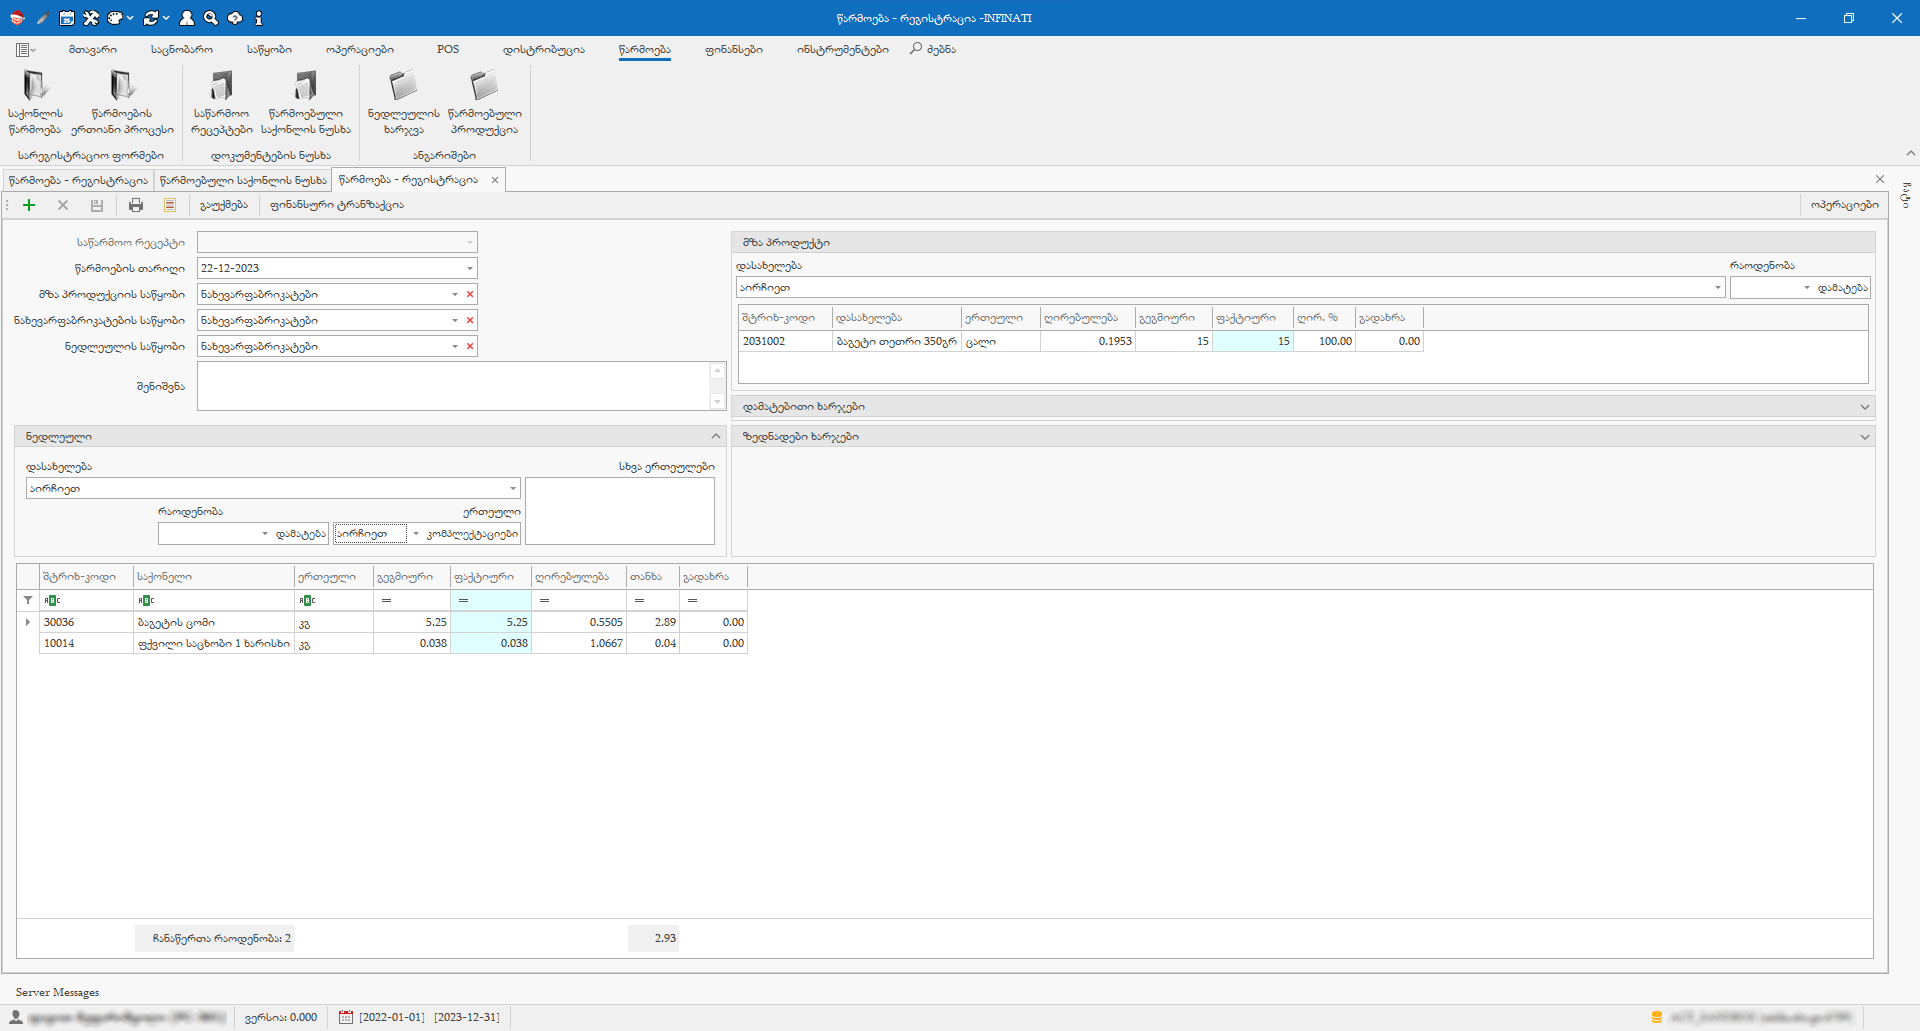Click the გაუქმება button
Image resolution: width=1920 pixels, height=1031 pixels.
pyautogui.click(x=224, y=205)
